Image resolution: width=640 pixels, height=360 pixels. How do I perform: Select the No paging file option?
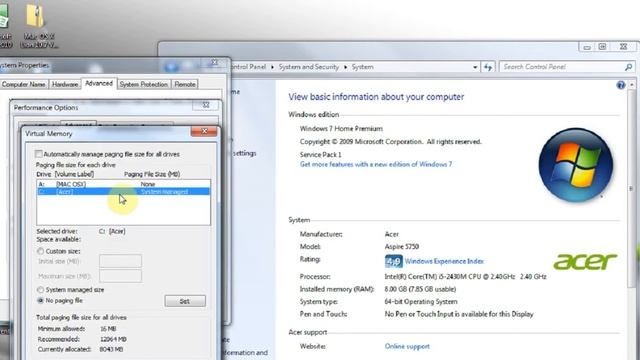coord(40,300)
